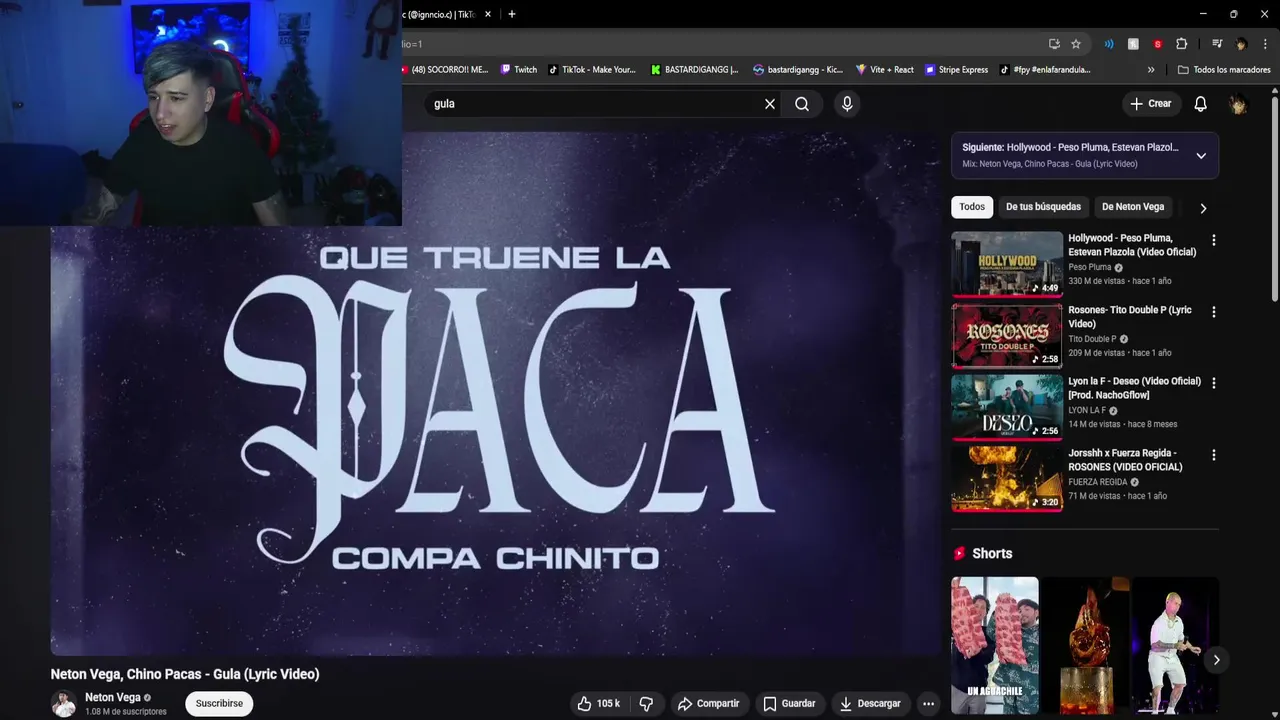1280x720 pixels.
Task: Click the Shorts section logo icon
Action: [x=959, y=553]
